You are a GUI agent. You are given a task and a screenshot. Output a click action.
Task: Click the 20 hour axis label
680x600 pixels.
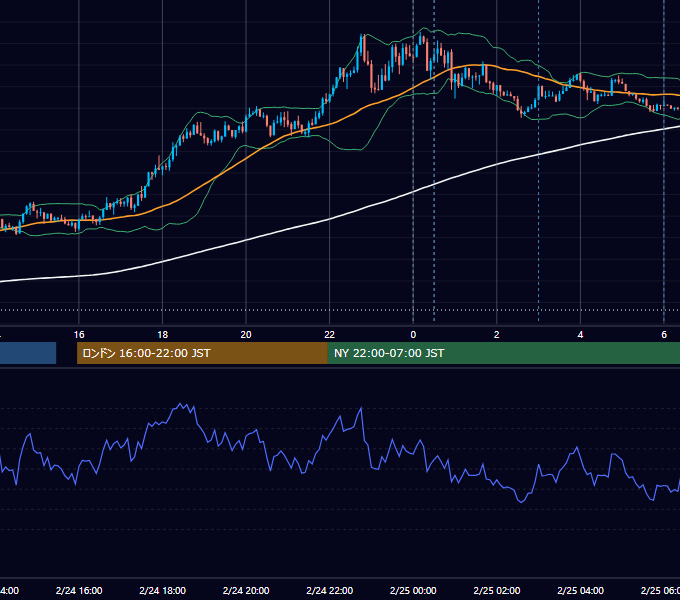pyautogui.click(x=246, y=335)
